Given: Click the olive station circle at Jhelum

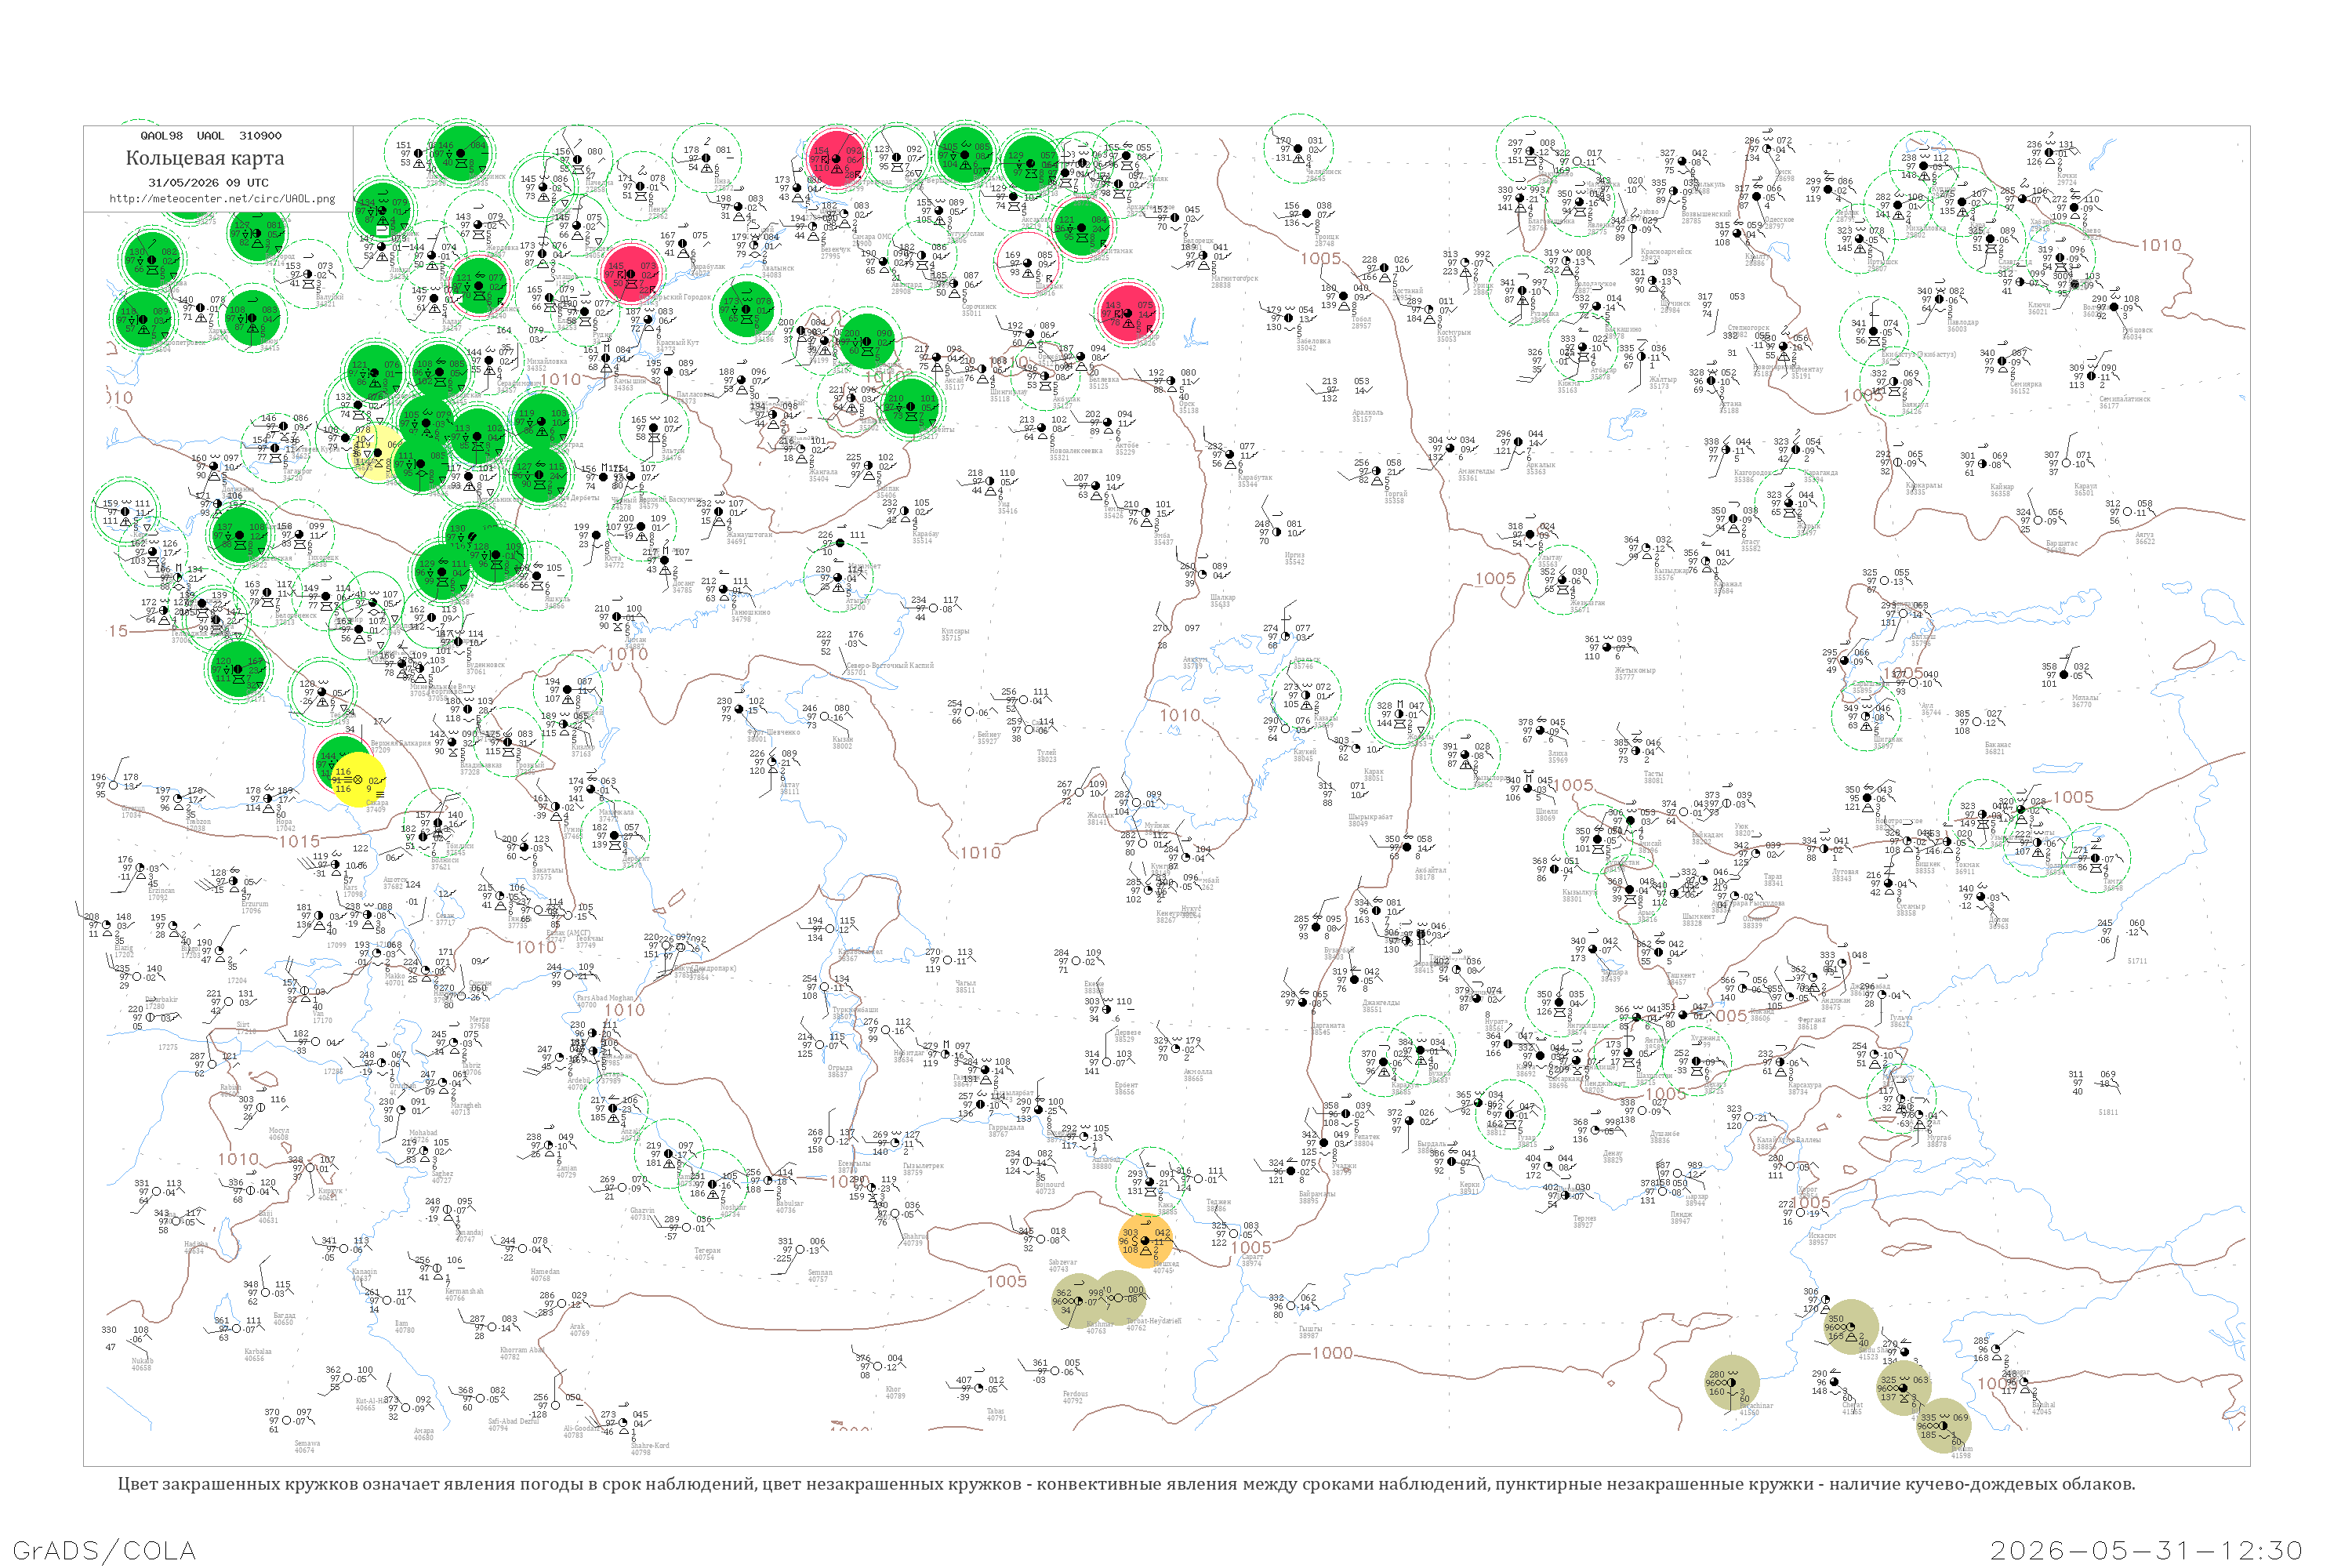Looking at the screenshot, I should point(1944,1425).
